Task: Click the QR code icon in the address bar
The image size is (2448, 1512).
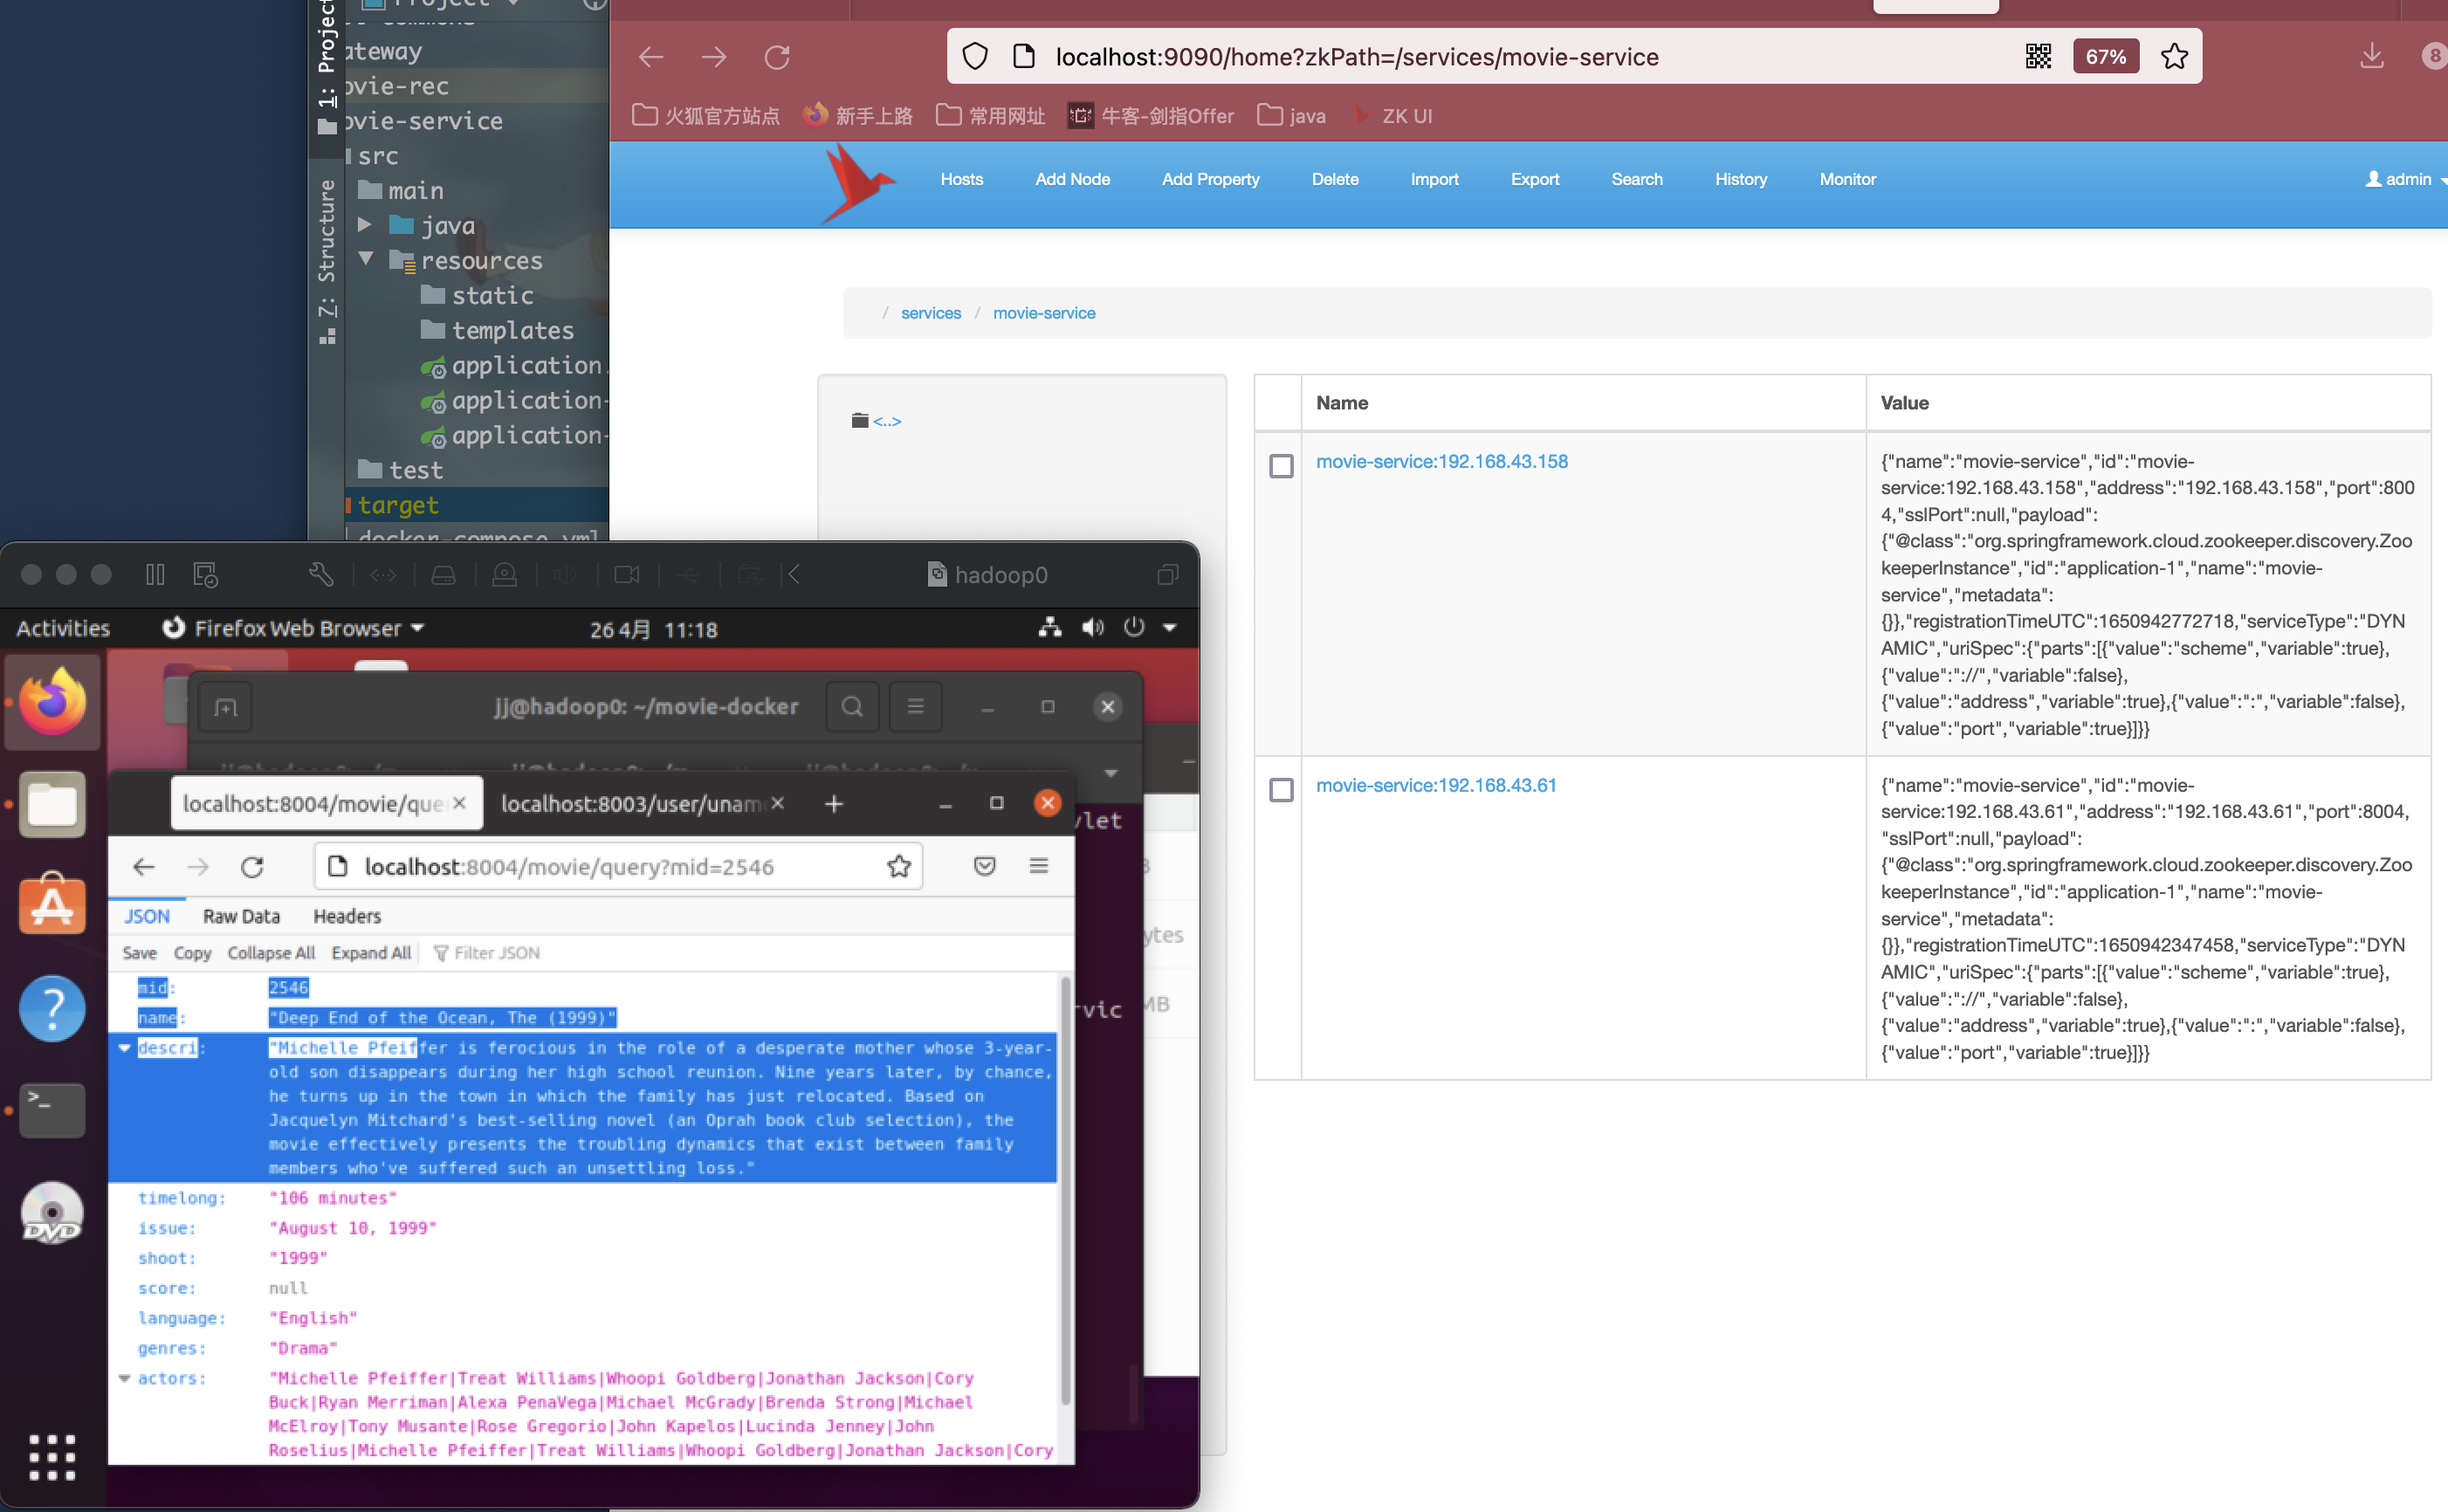Action: pyautogui.click(x=2038, y=56)
